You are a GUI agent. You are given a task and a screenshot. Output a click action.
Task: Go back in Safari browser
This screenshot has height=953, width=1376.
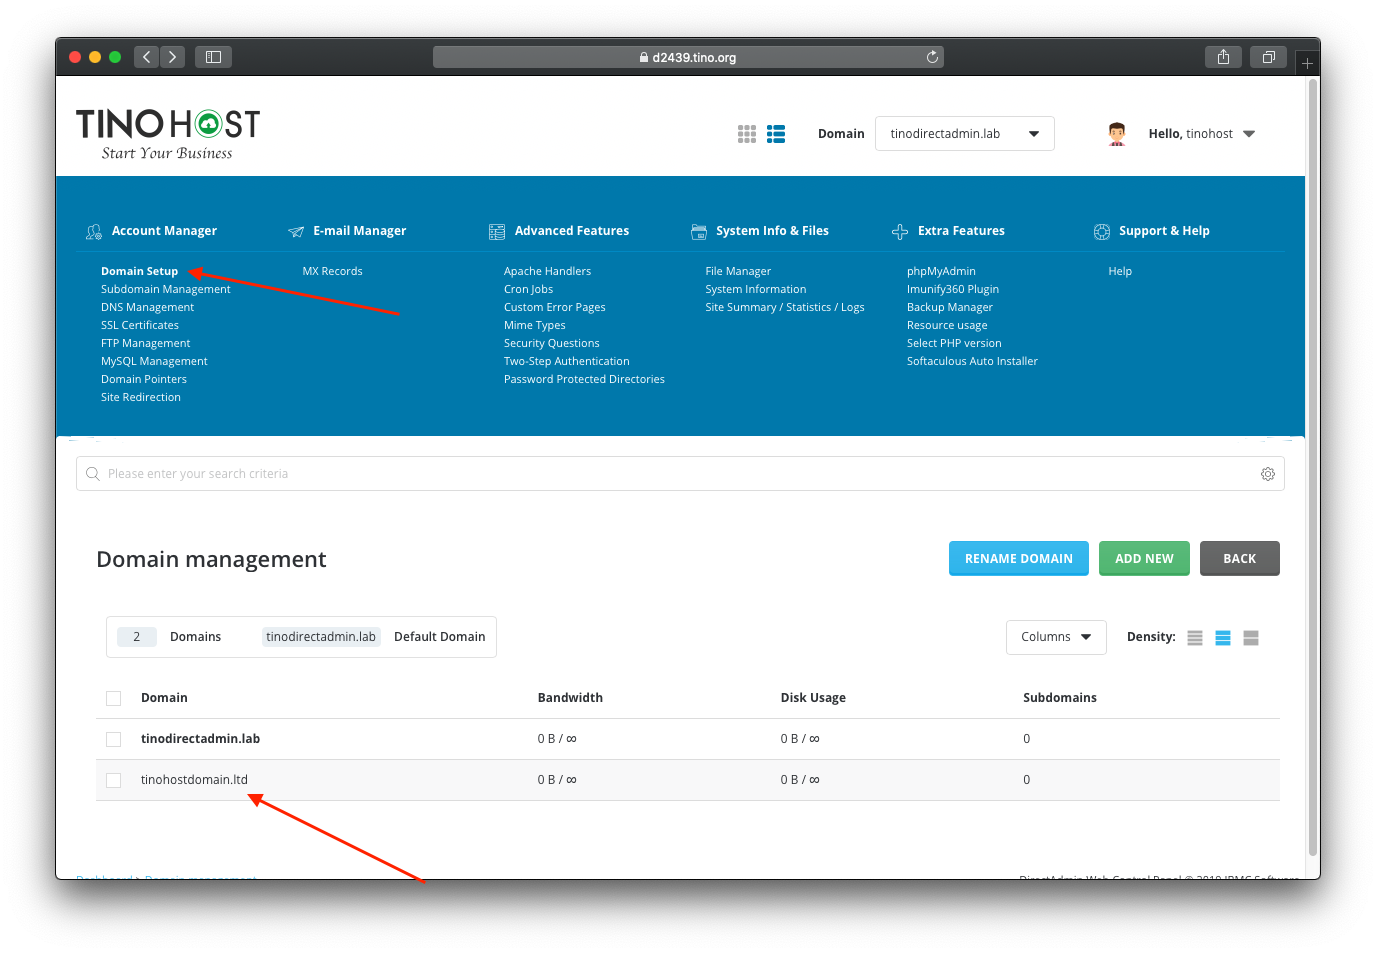(147, 57)
